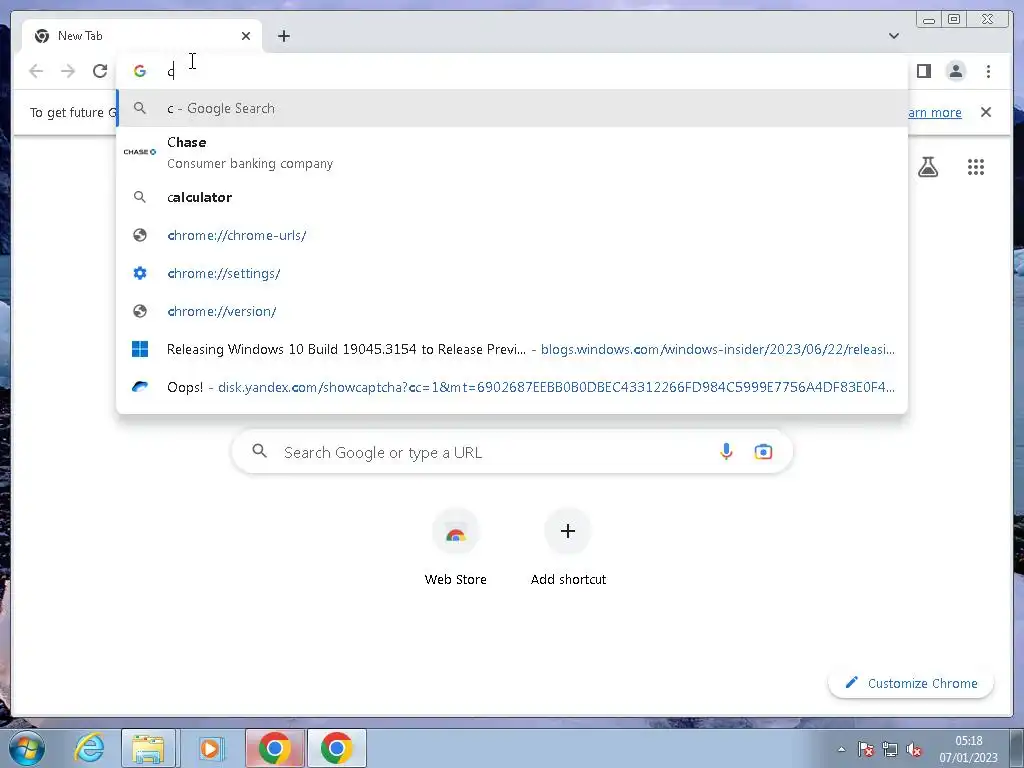This screenshot has width=1024, height=768.
Task: Open the Web Store shortcut
Action: coord(456,549)
